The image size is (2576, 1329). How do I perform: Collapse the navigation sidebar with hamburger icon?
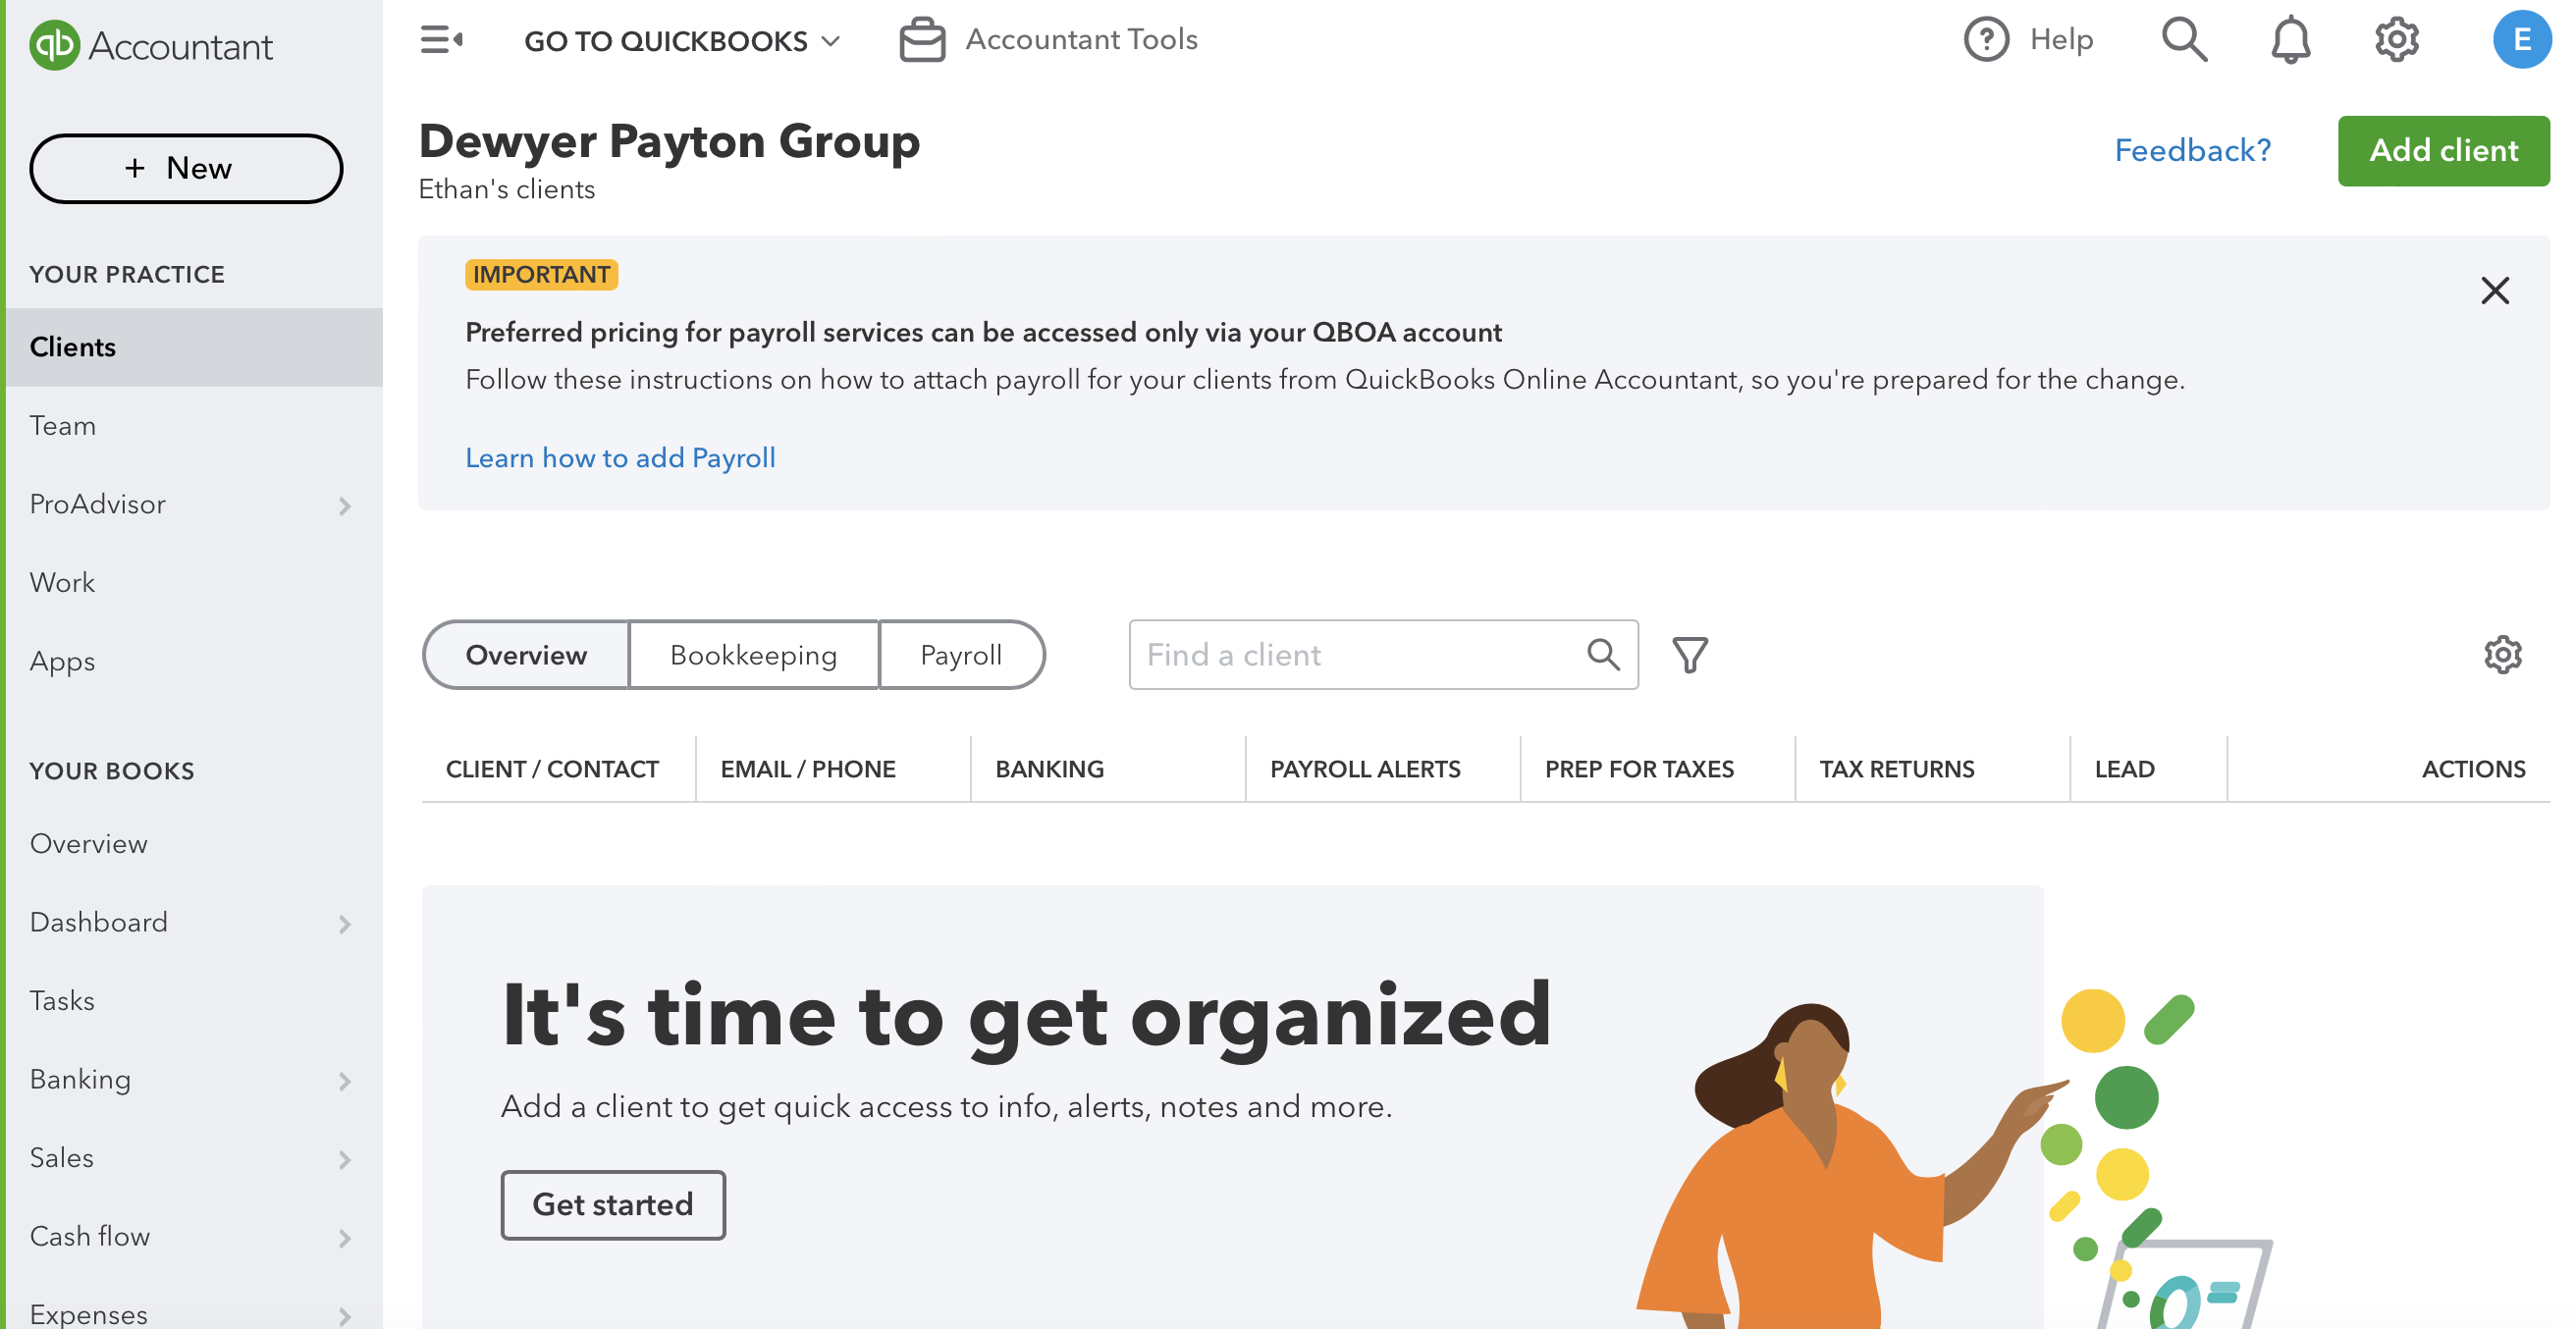coord(441,40)
